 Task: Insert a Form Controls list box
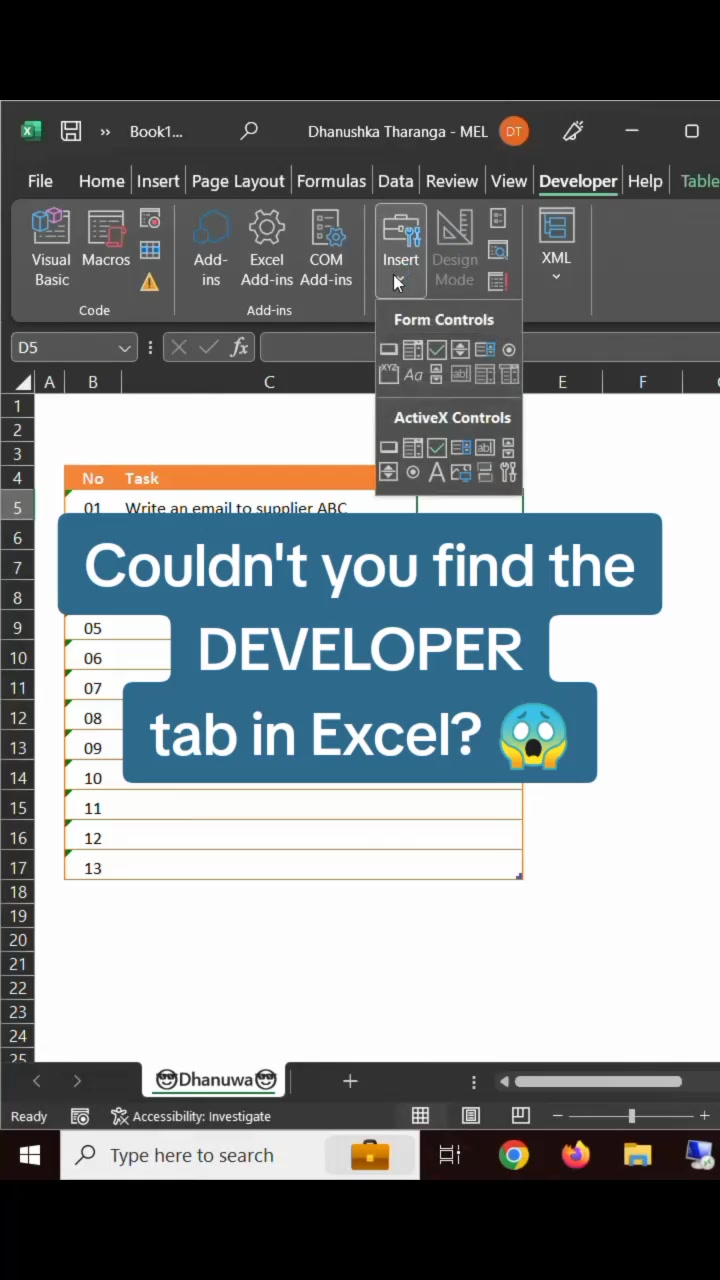click(485, 350)
